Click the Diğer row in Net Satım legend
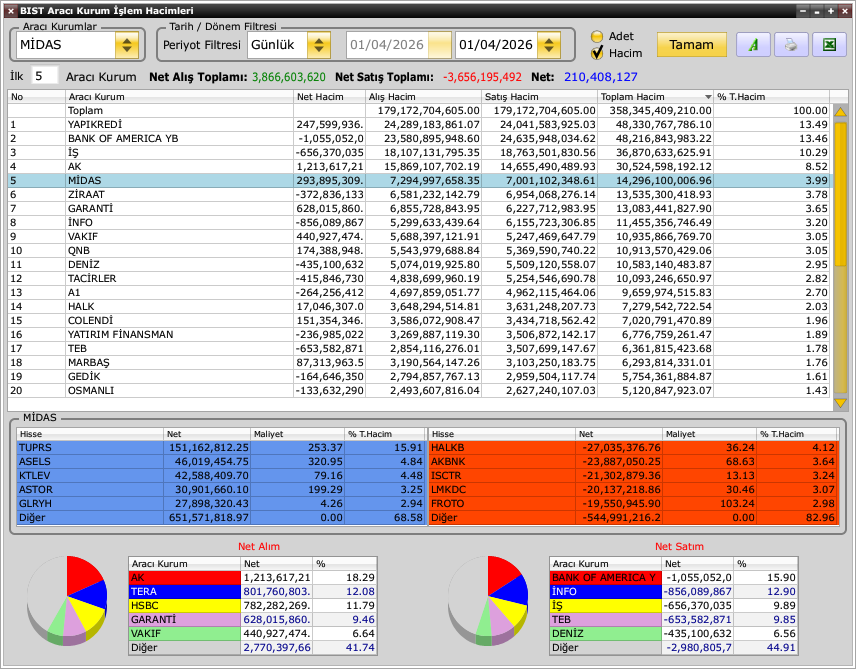856x669 pixels. click(x=674, y=648)
